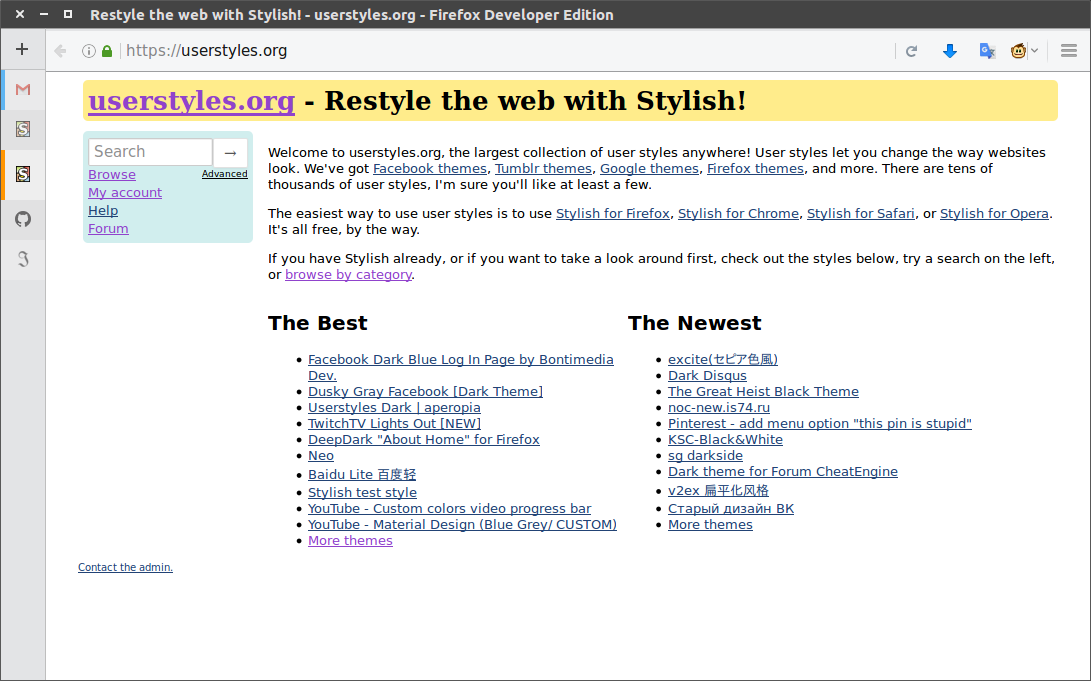This screenshot has width=1091, height=681.
Task: Open Dusky Gray Facebook [Dark Theme]
Action: [425, 392]
